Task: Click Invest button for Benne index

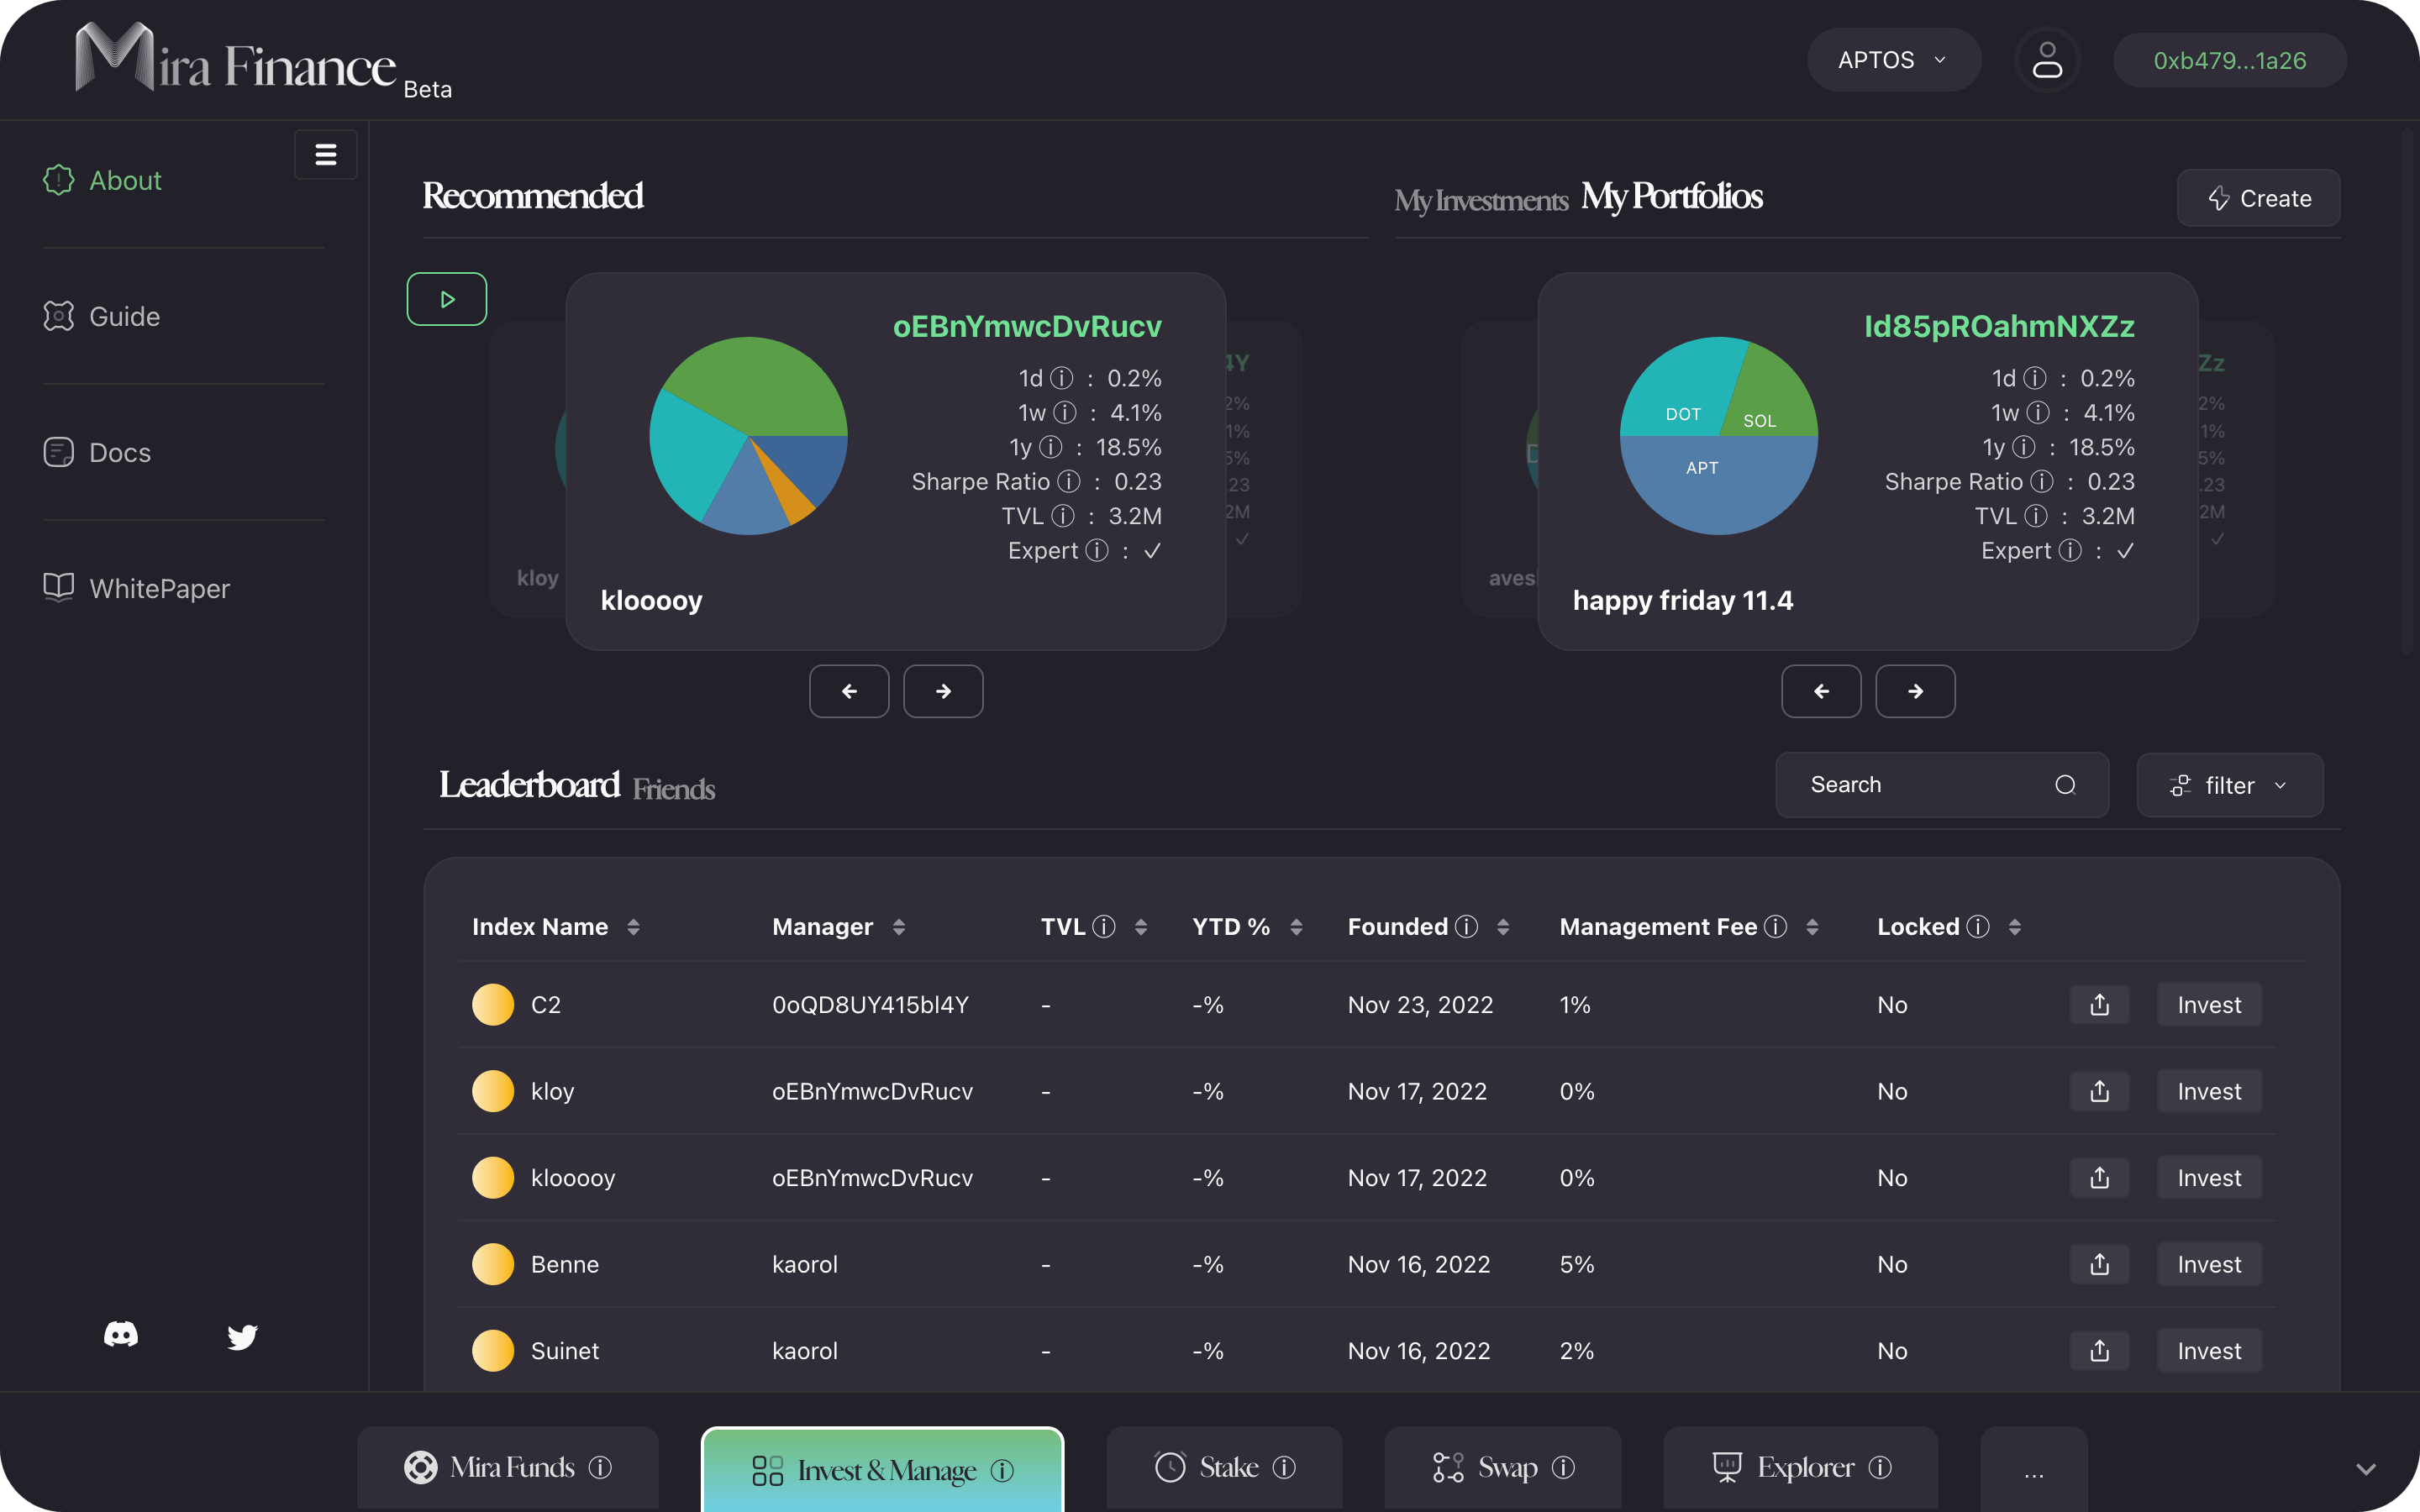Action: [2208, 1265]
